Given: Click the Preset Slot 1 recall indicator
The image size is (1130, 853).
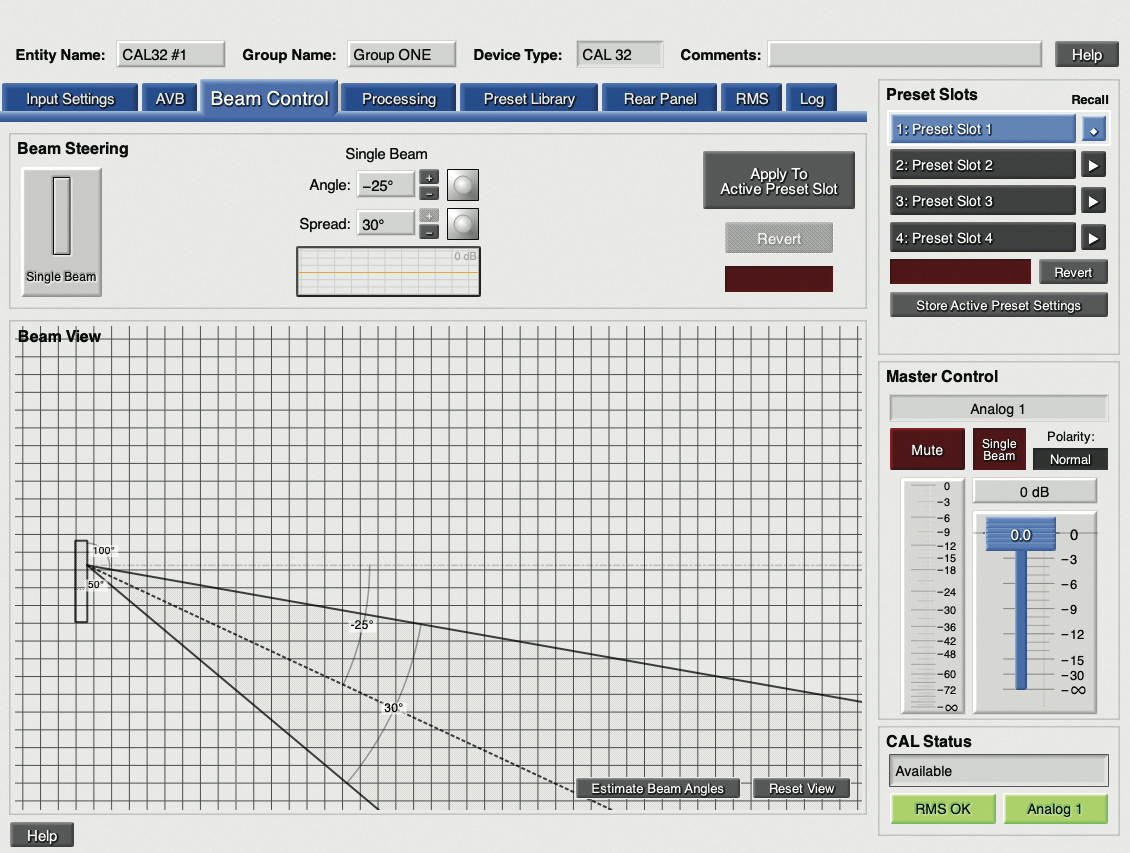Looking at the screenshot, I should [x=1093, y=130].
